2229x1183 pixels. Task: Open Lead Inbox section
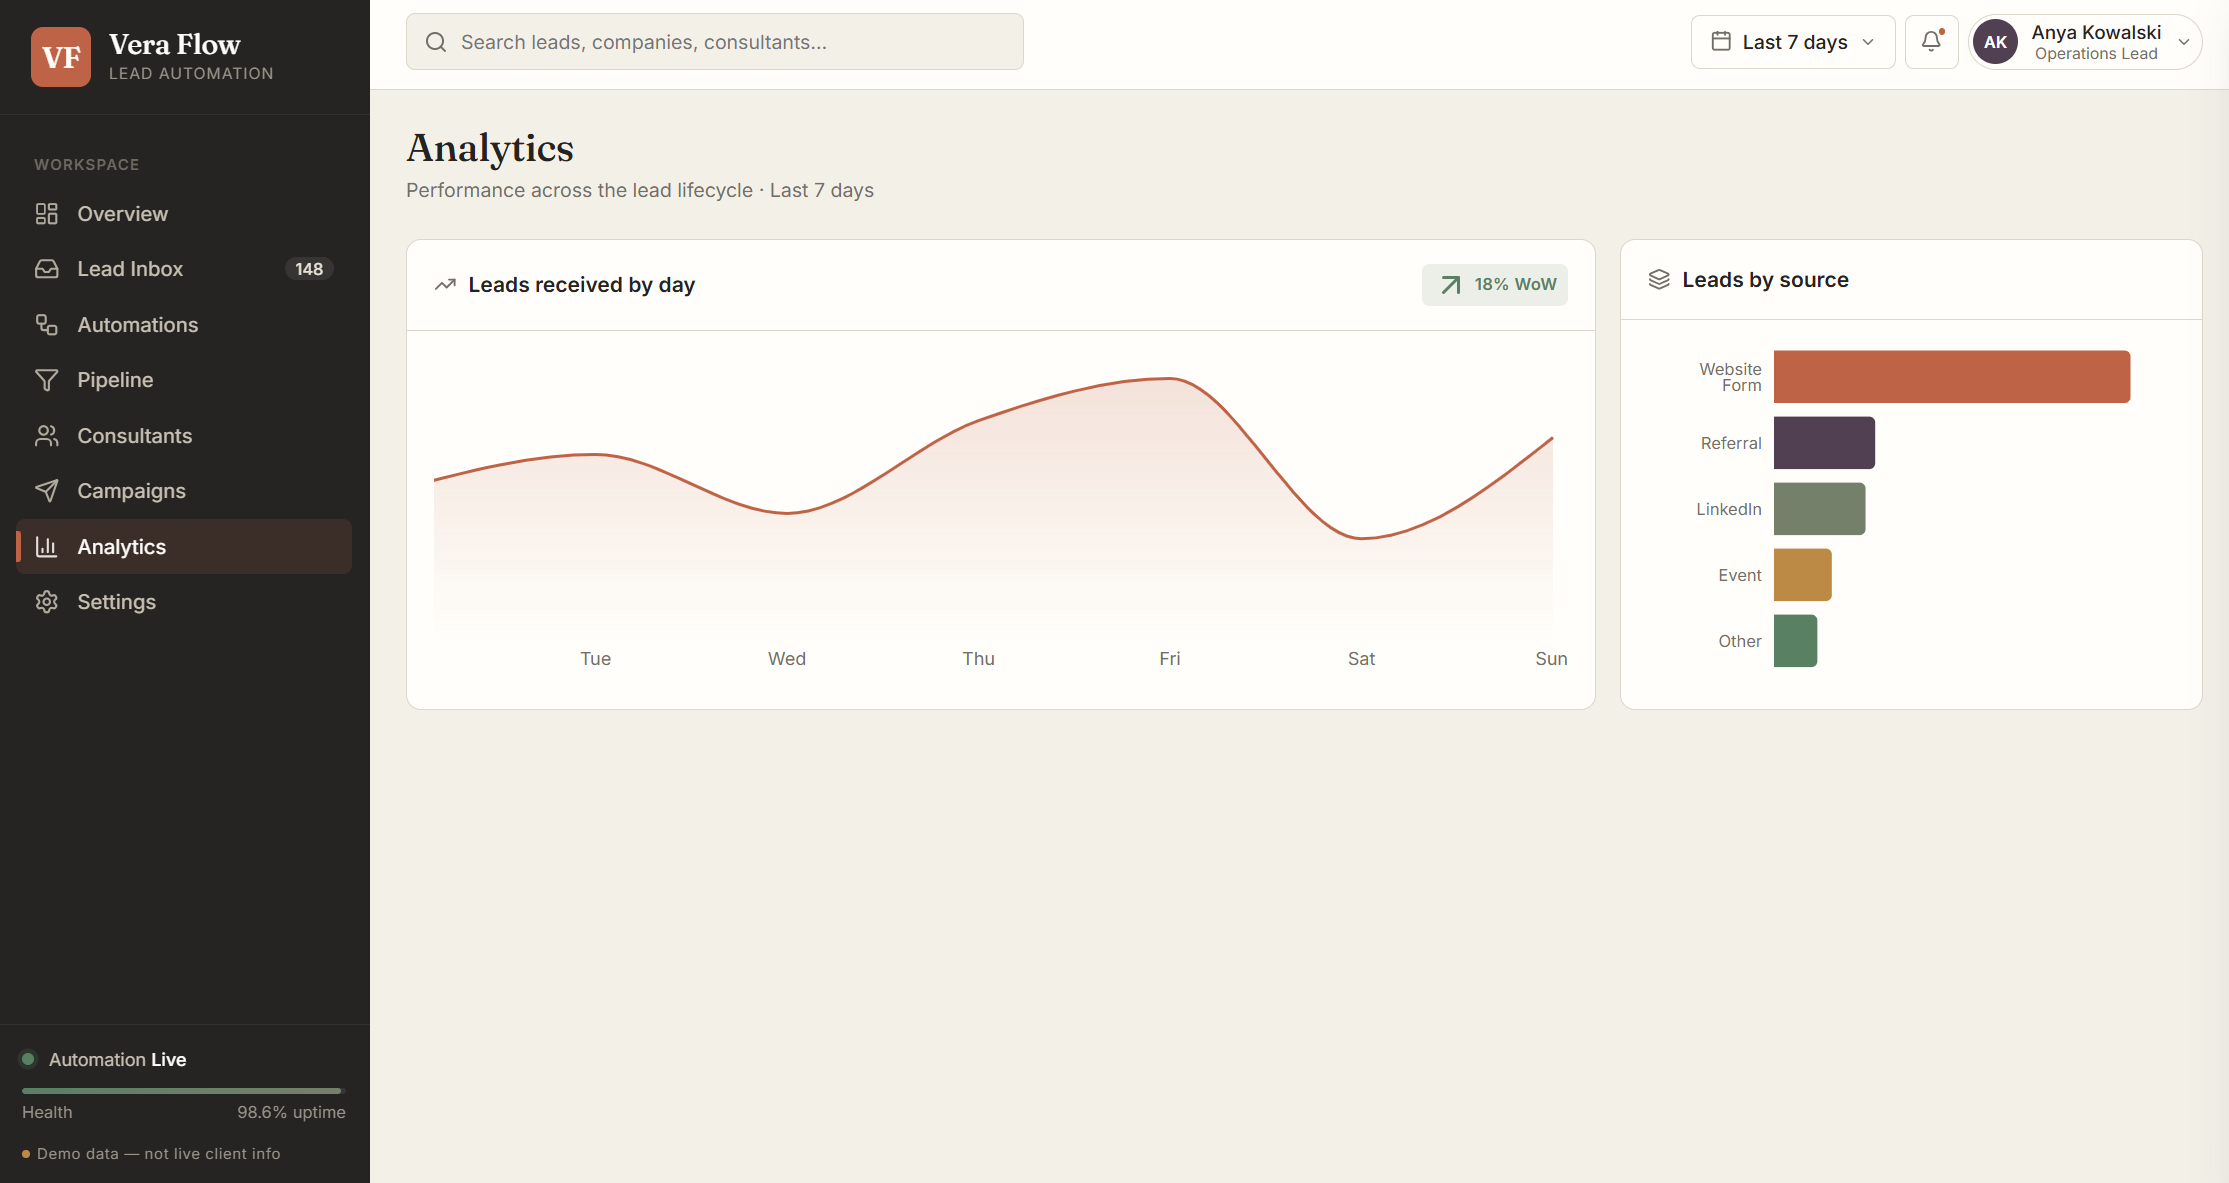[184, 269]
